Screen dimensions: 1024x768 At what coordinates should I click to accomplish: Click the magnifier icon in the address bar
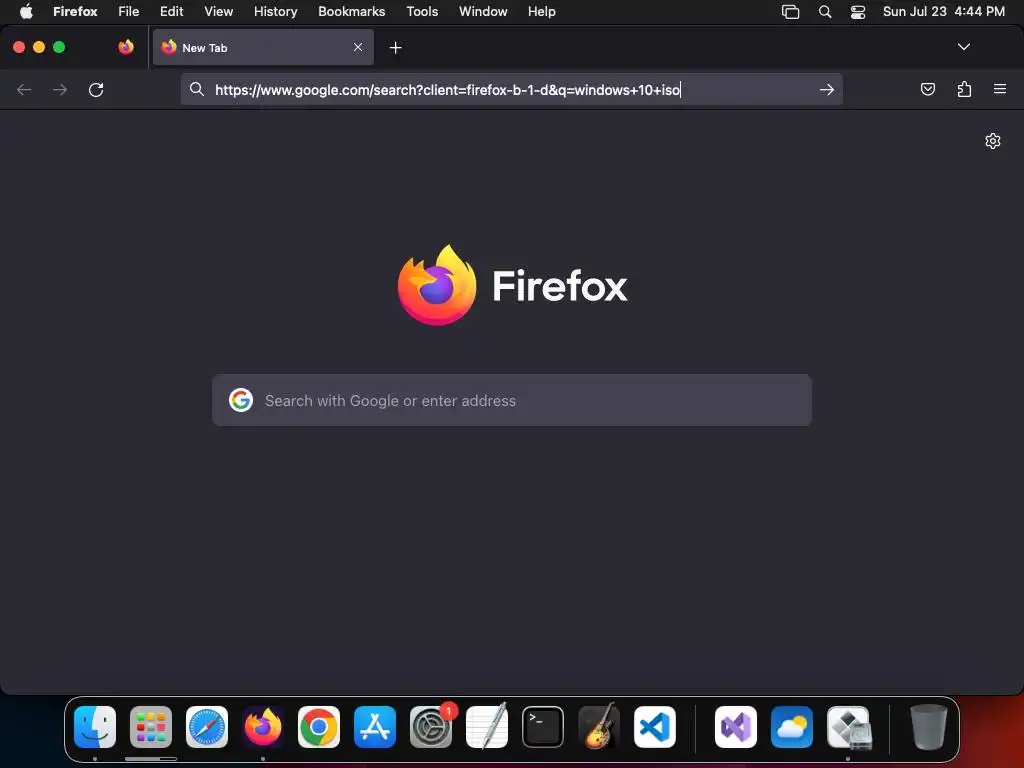197,89
